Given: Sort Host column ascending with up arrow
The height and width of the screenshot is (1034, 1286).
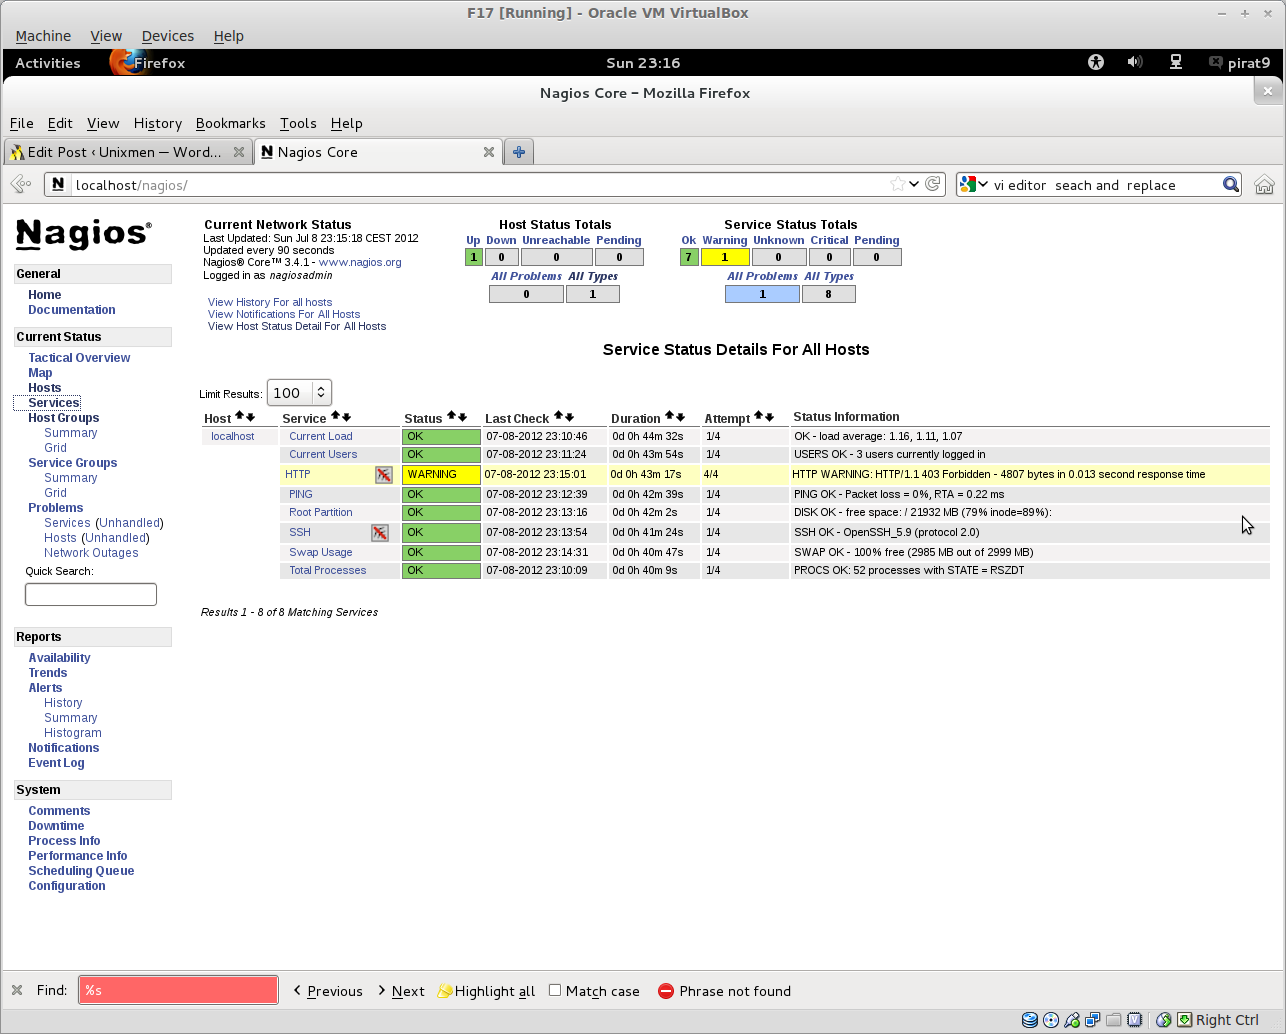Looking at the screenshot, I should tap(240, 416).
